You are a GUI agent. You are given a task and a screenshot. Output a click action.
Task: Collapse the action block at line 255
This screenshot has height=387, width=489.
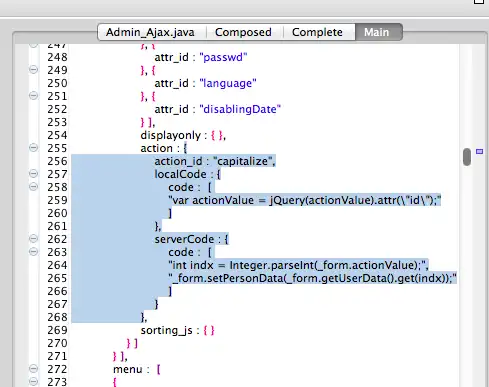pos(33,148)
